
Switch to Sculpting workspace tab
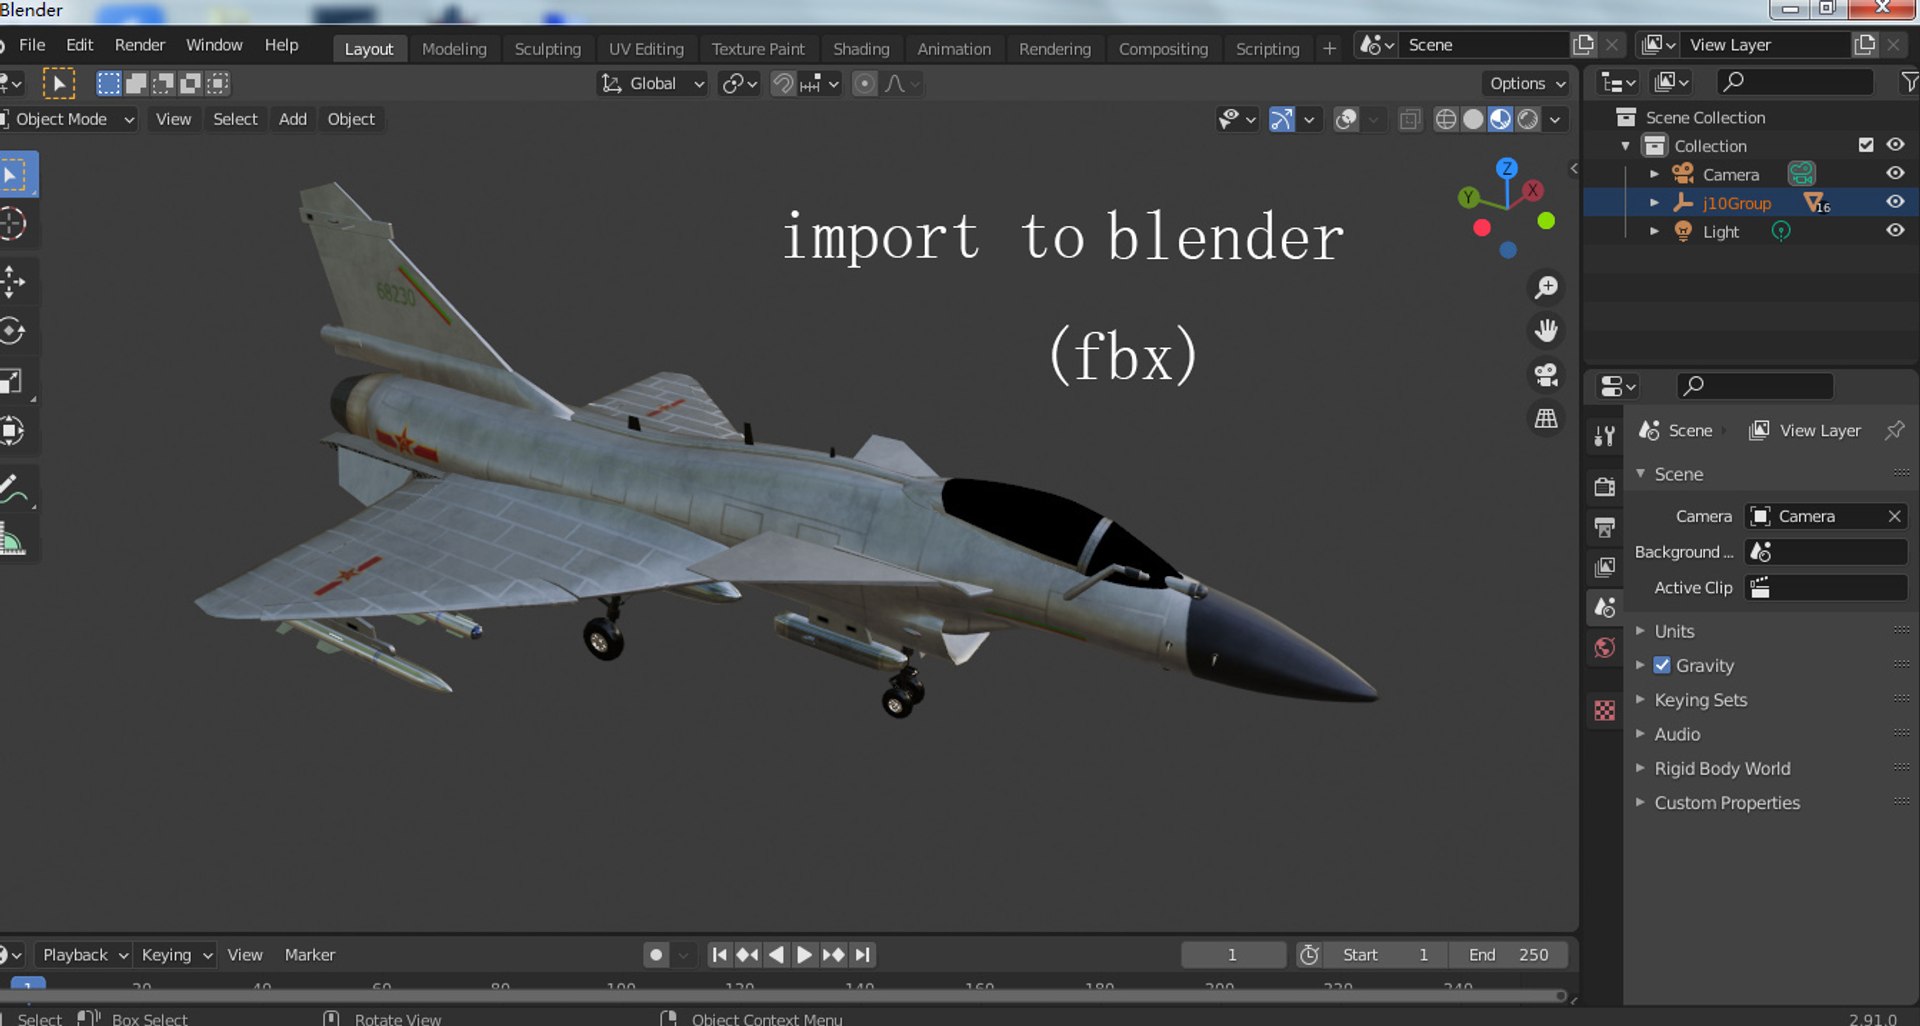547,49
